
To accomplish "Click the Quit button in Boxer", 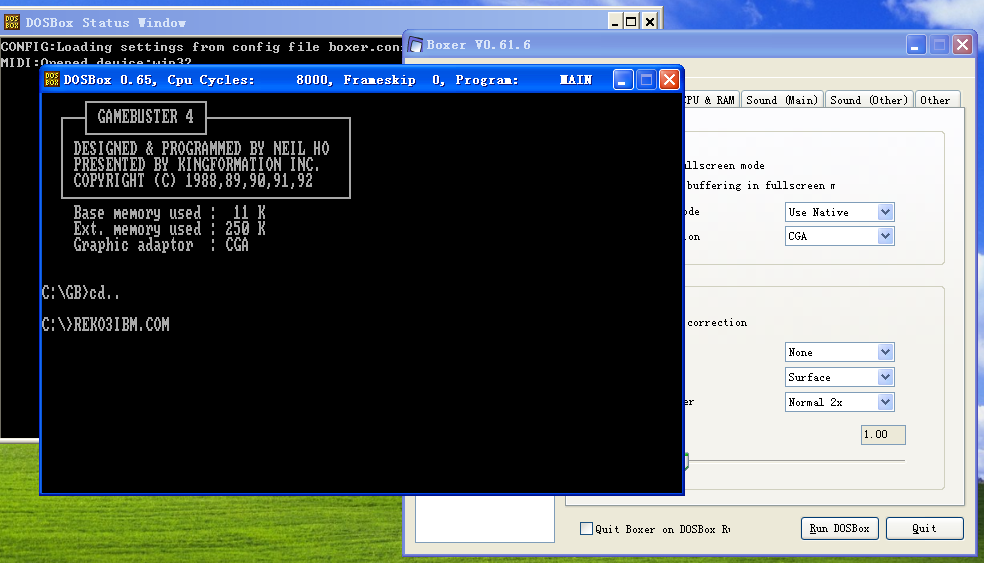I will (924, 528).
